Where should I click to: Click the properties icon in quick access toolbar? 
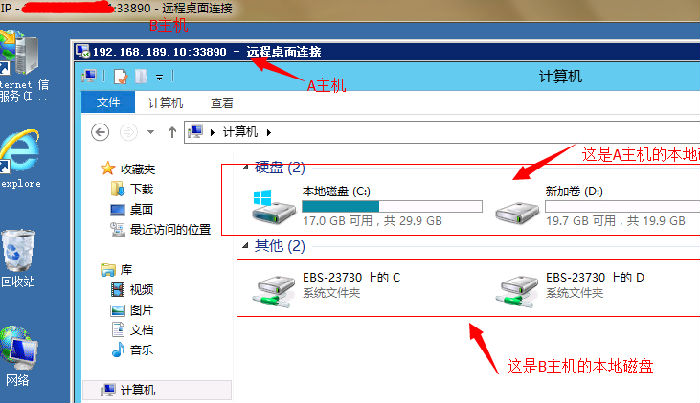click(121, 76)
